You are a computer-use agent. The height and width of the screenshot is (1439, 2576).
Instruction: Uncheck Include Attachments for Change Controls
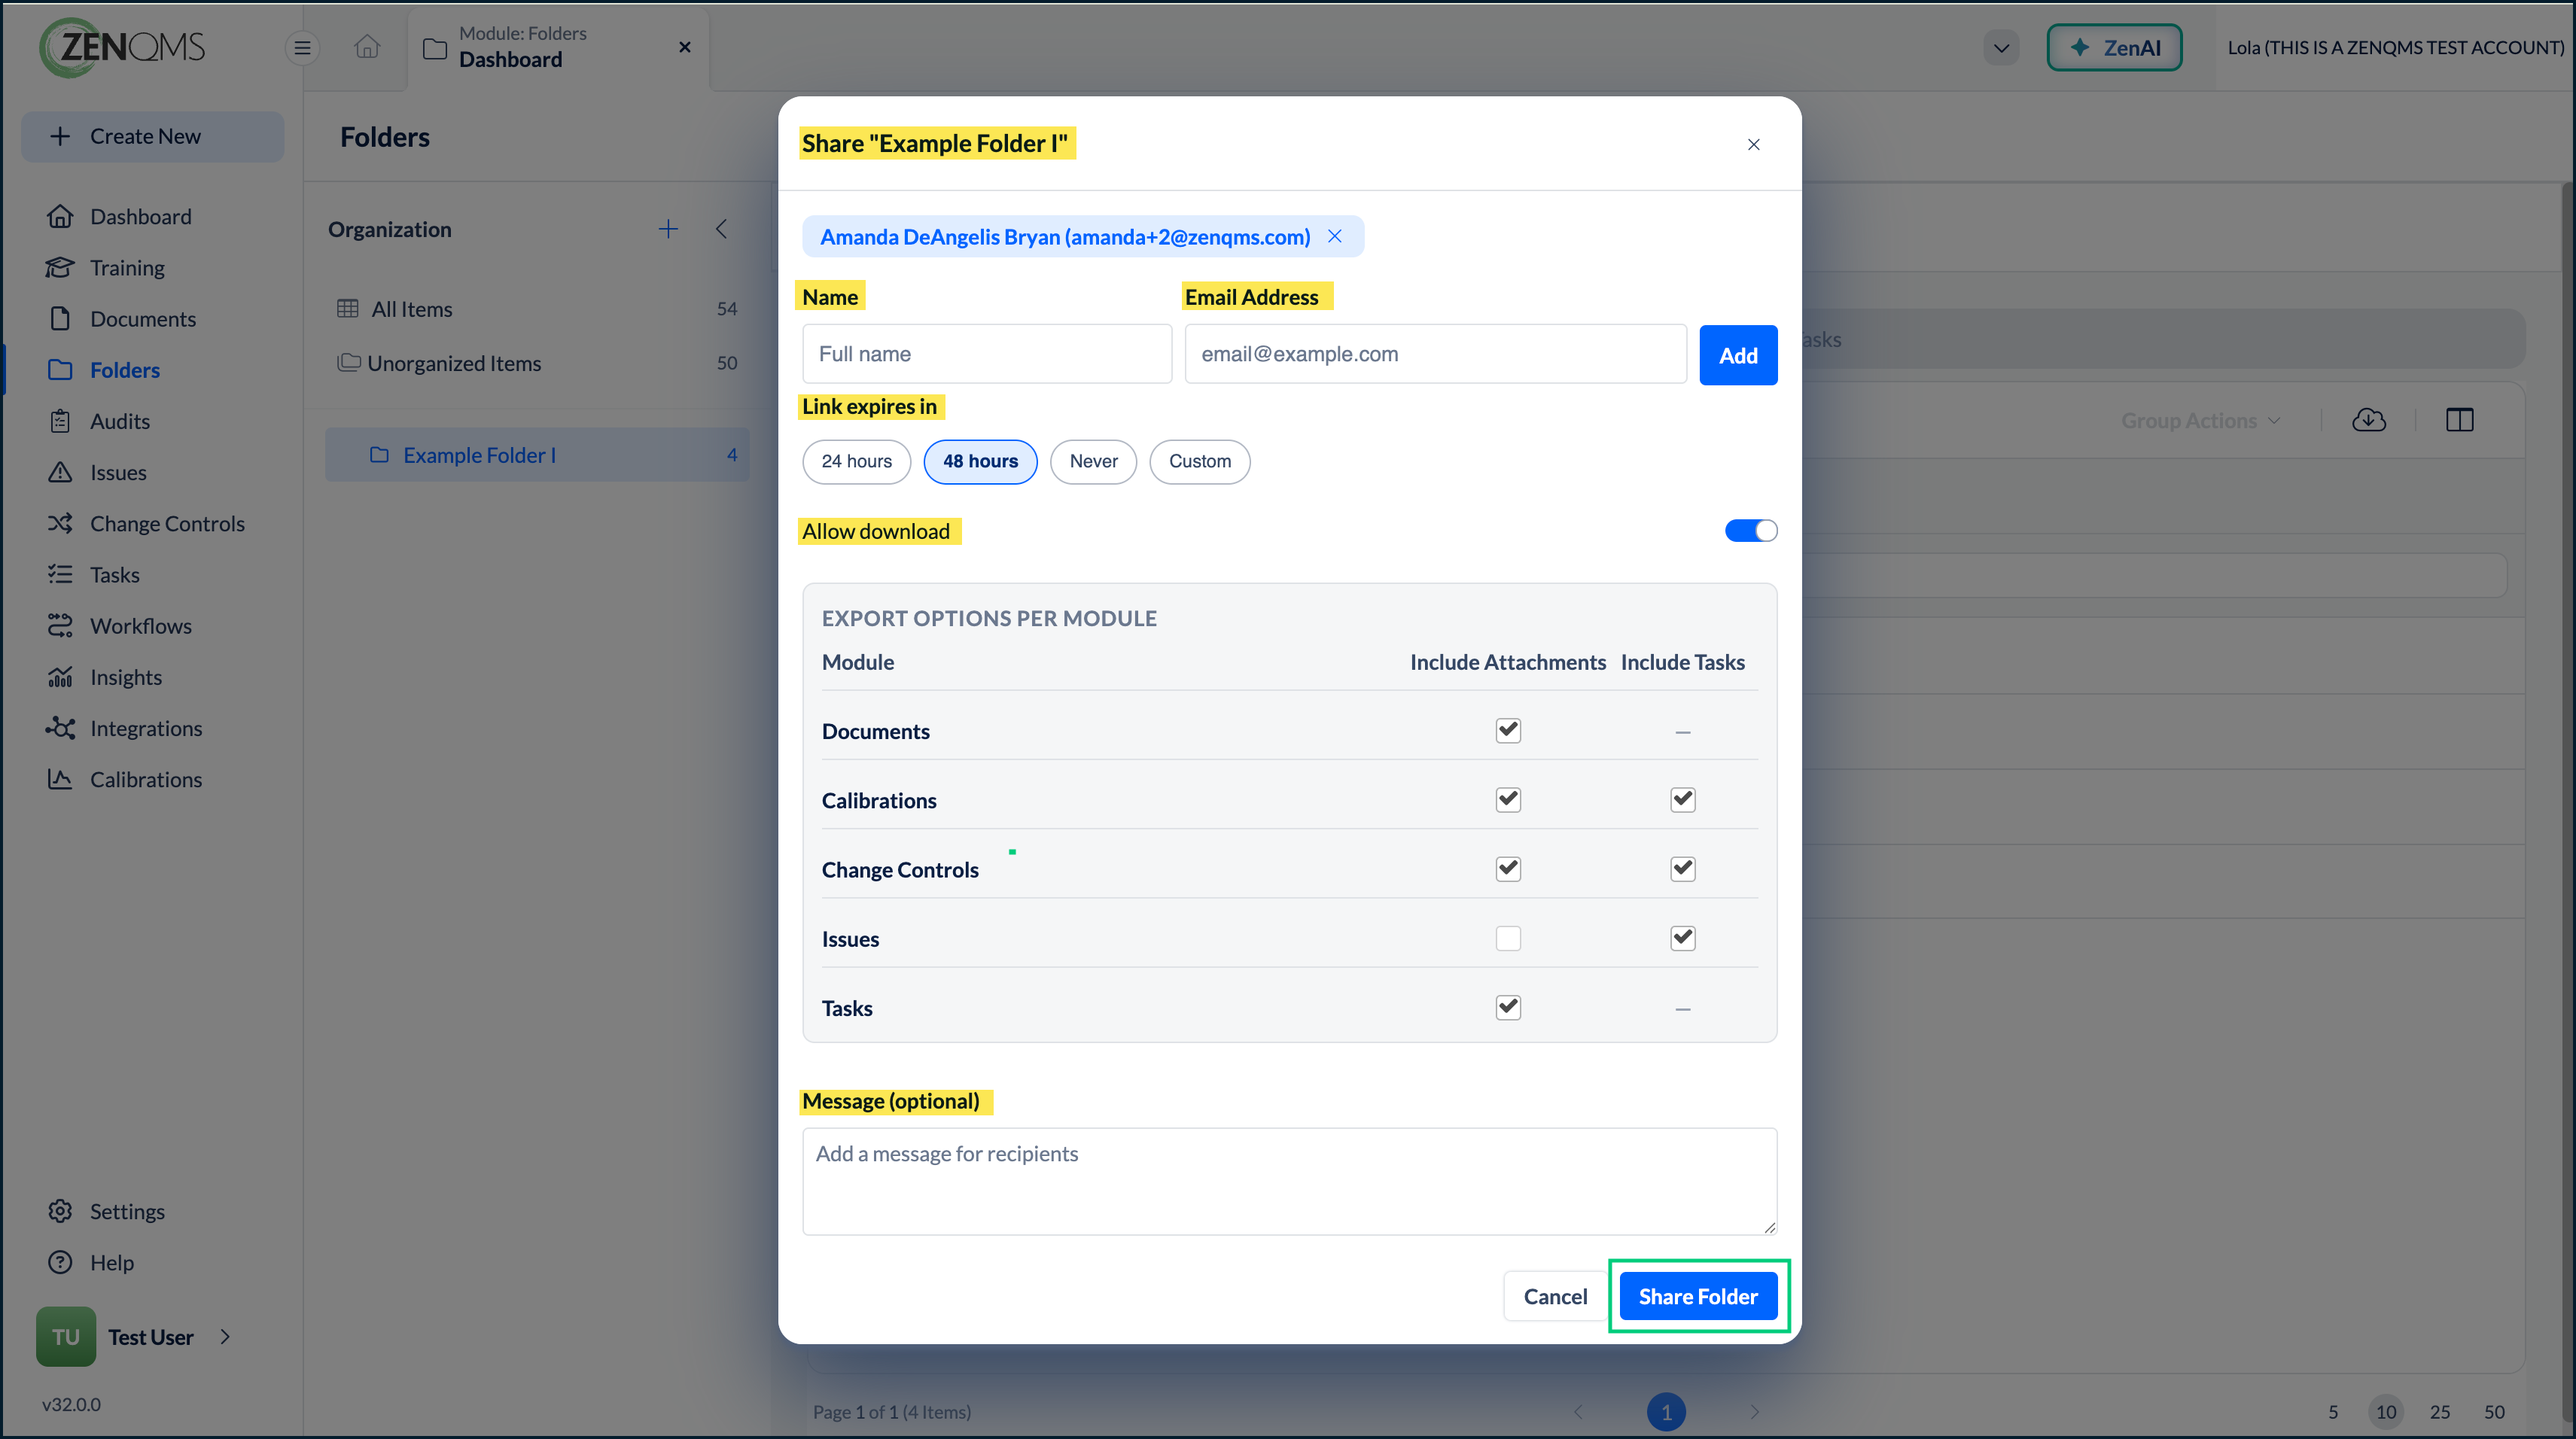[1508, 868]
